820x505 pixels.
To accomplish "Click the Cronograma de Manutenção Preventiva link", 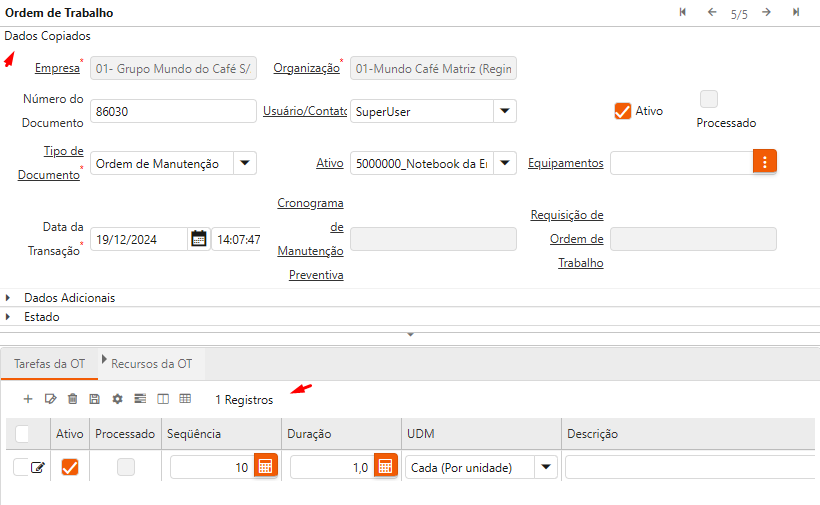I will coord(310,239).
